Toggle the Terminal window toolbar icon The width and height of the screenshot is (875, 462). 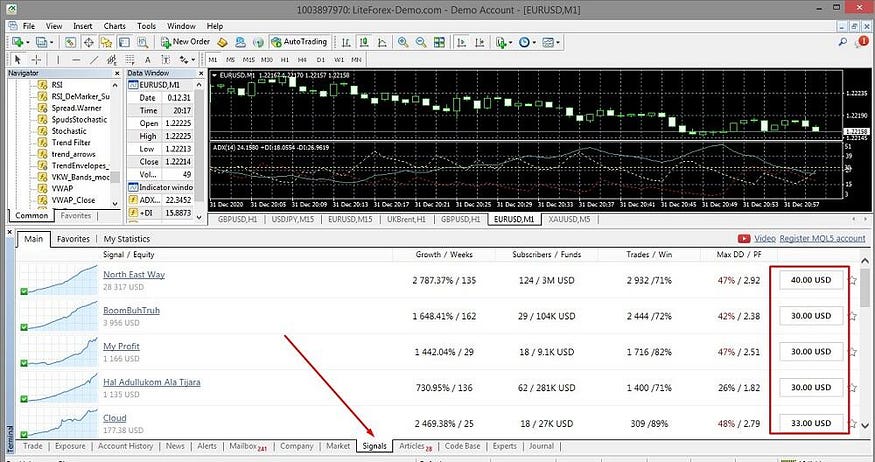pos(124,42)
